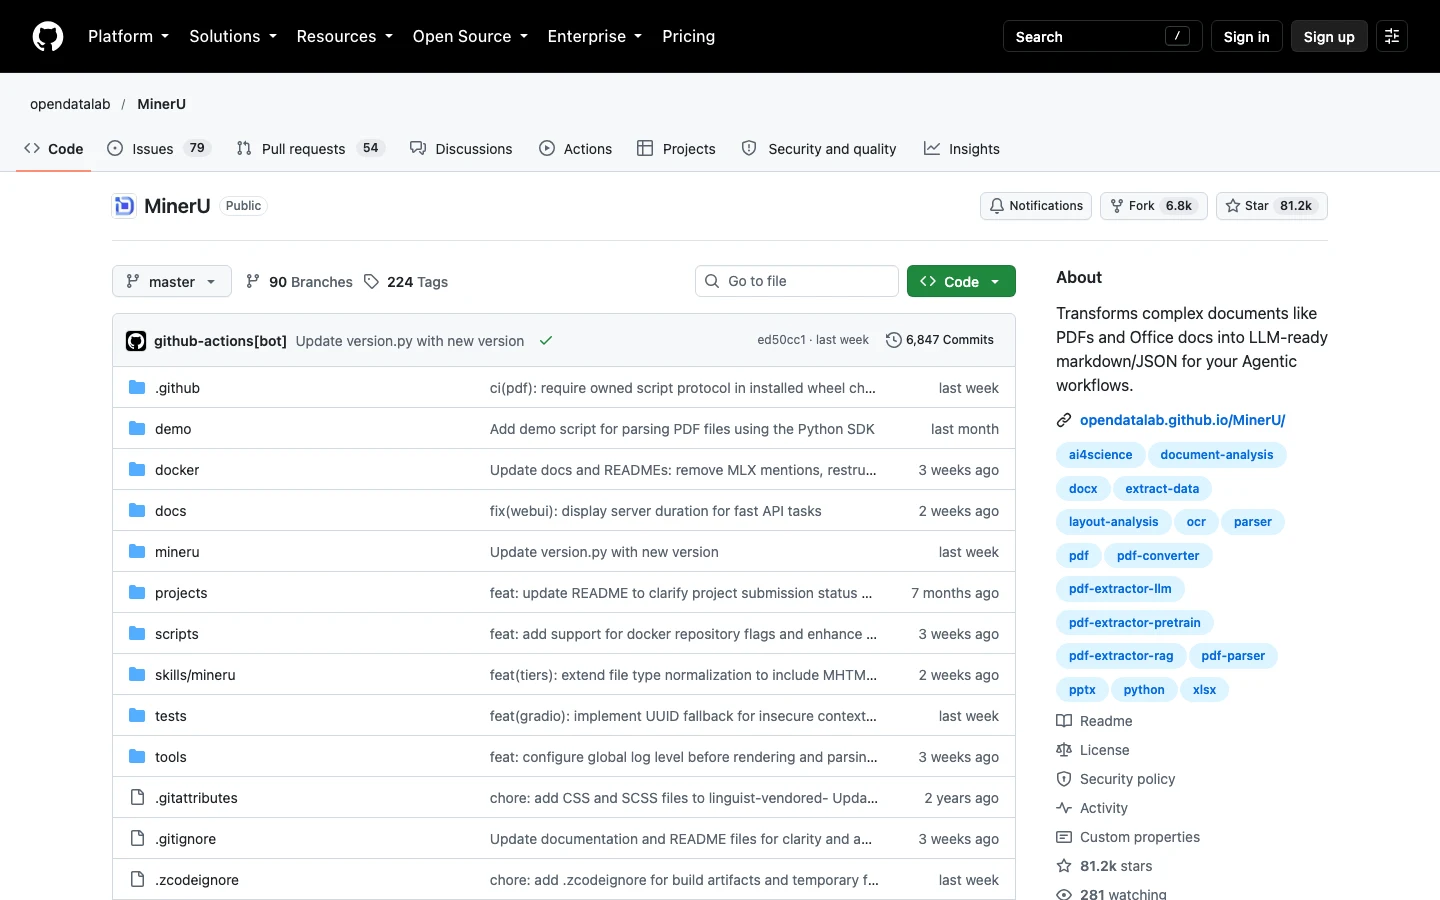
Task: Open the appearance settings icon button
Action: [1392, 36]
